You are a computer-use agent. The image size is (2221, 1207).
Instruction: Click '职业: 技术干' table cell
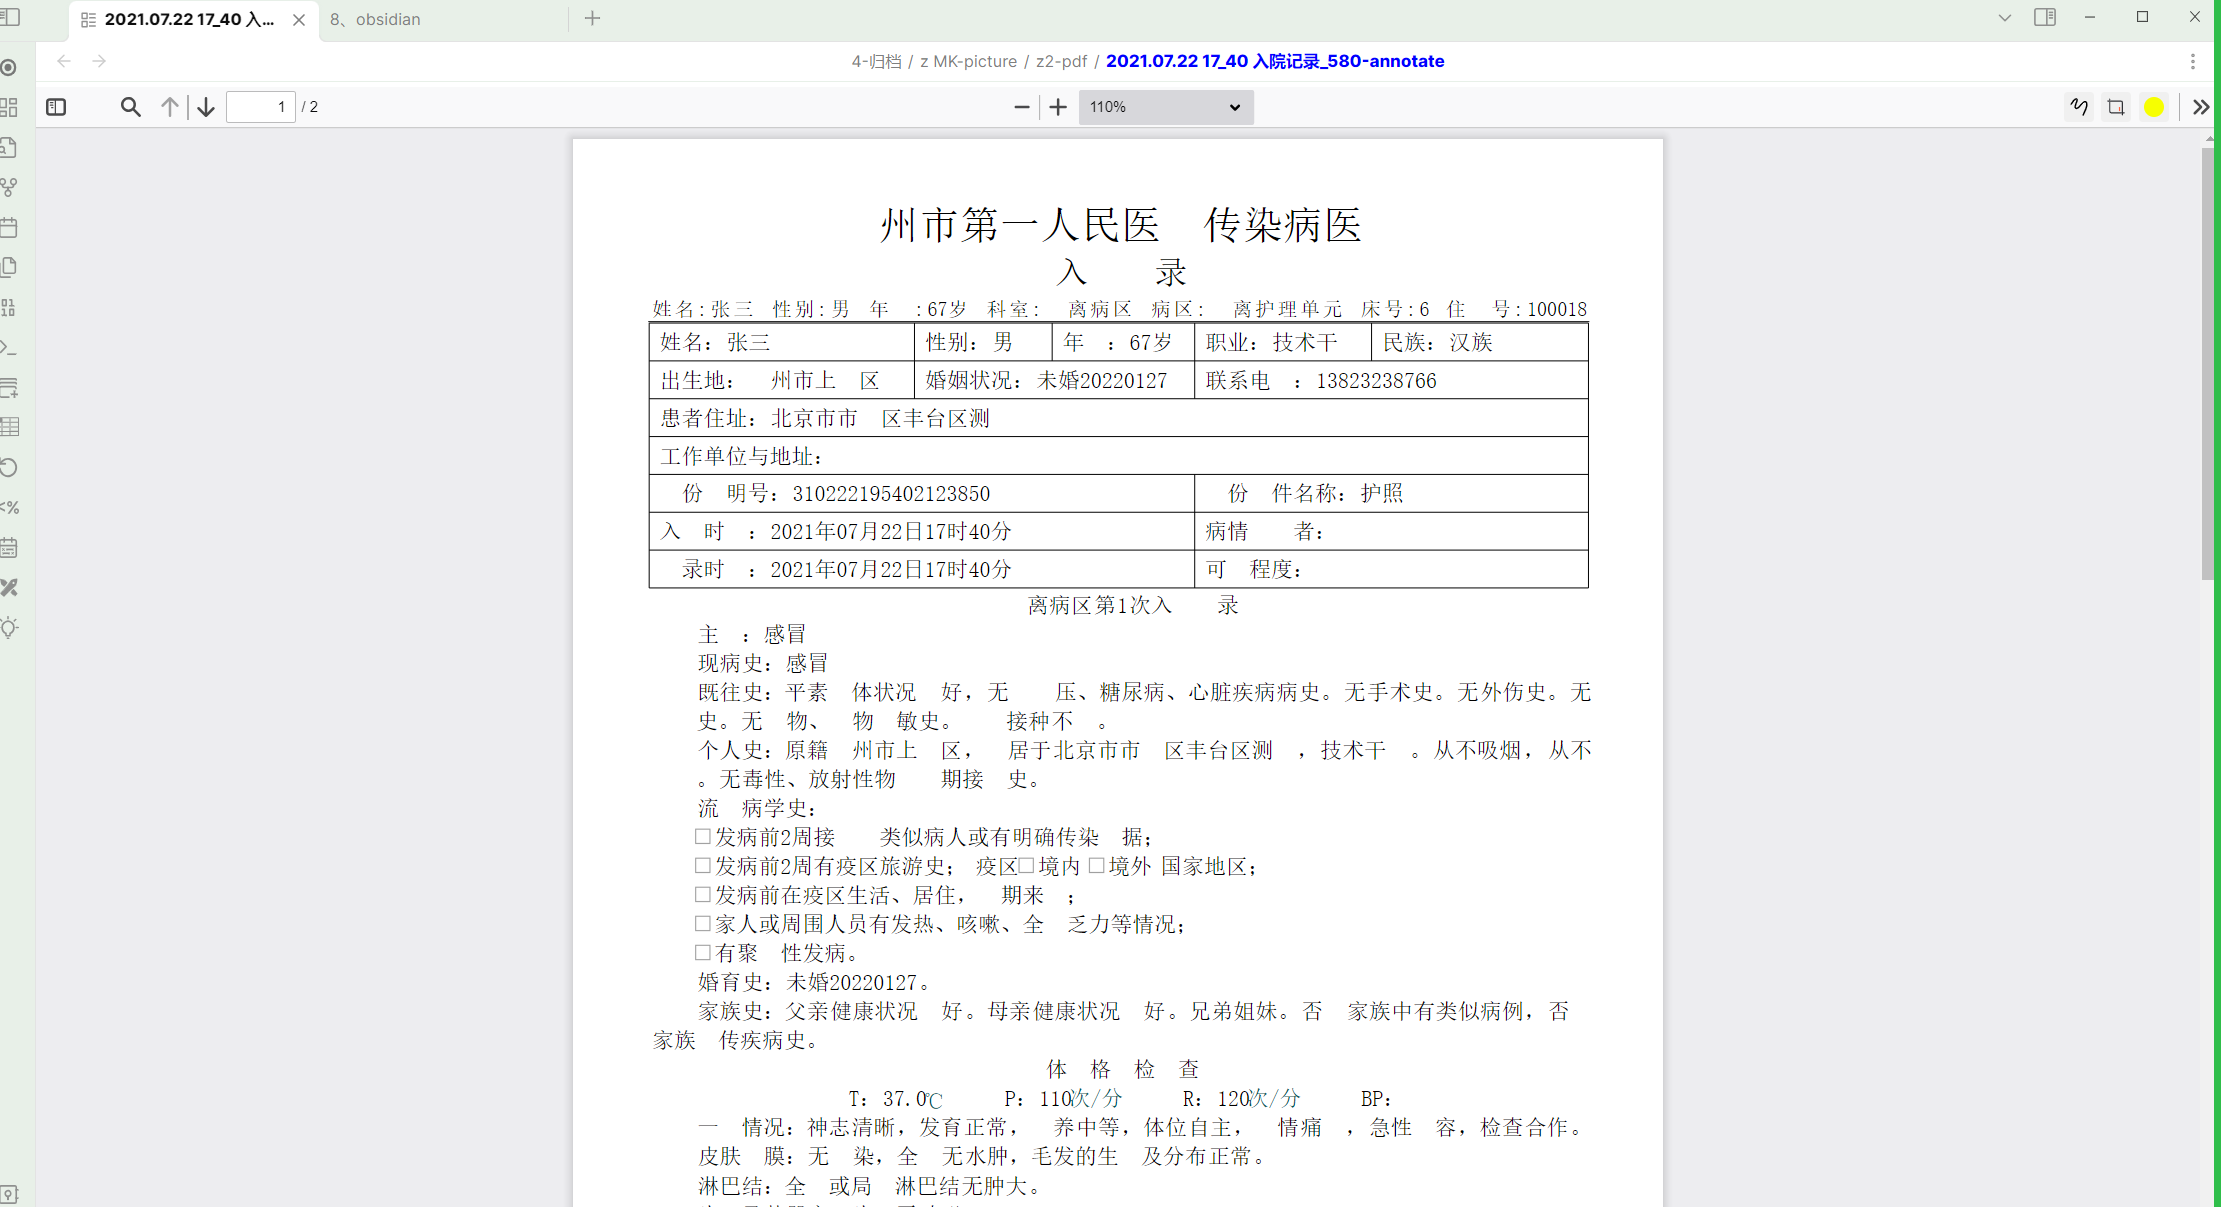pos(1283,342)
